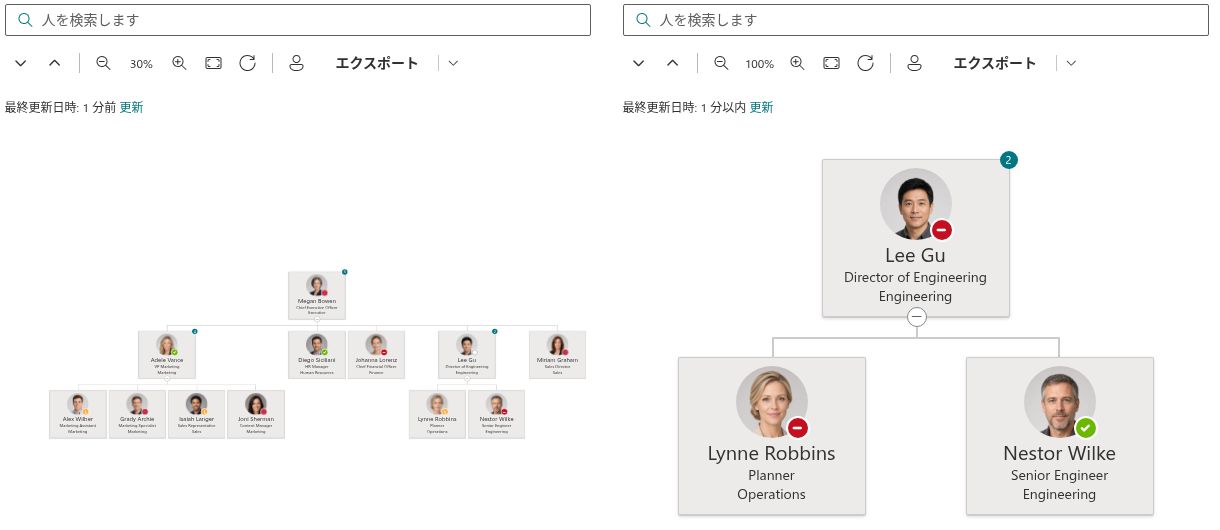Open Adele Vance's card in 30% chart
This screenshot has width=1220, height=530.
pyautogui.click(x=167, y=354)
